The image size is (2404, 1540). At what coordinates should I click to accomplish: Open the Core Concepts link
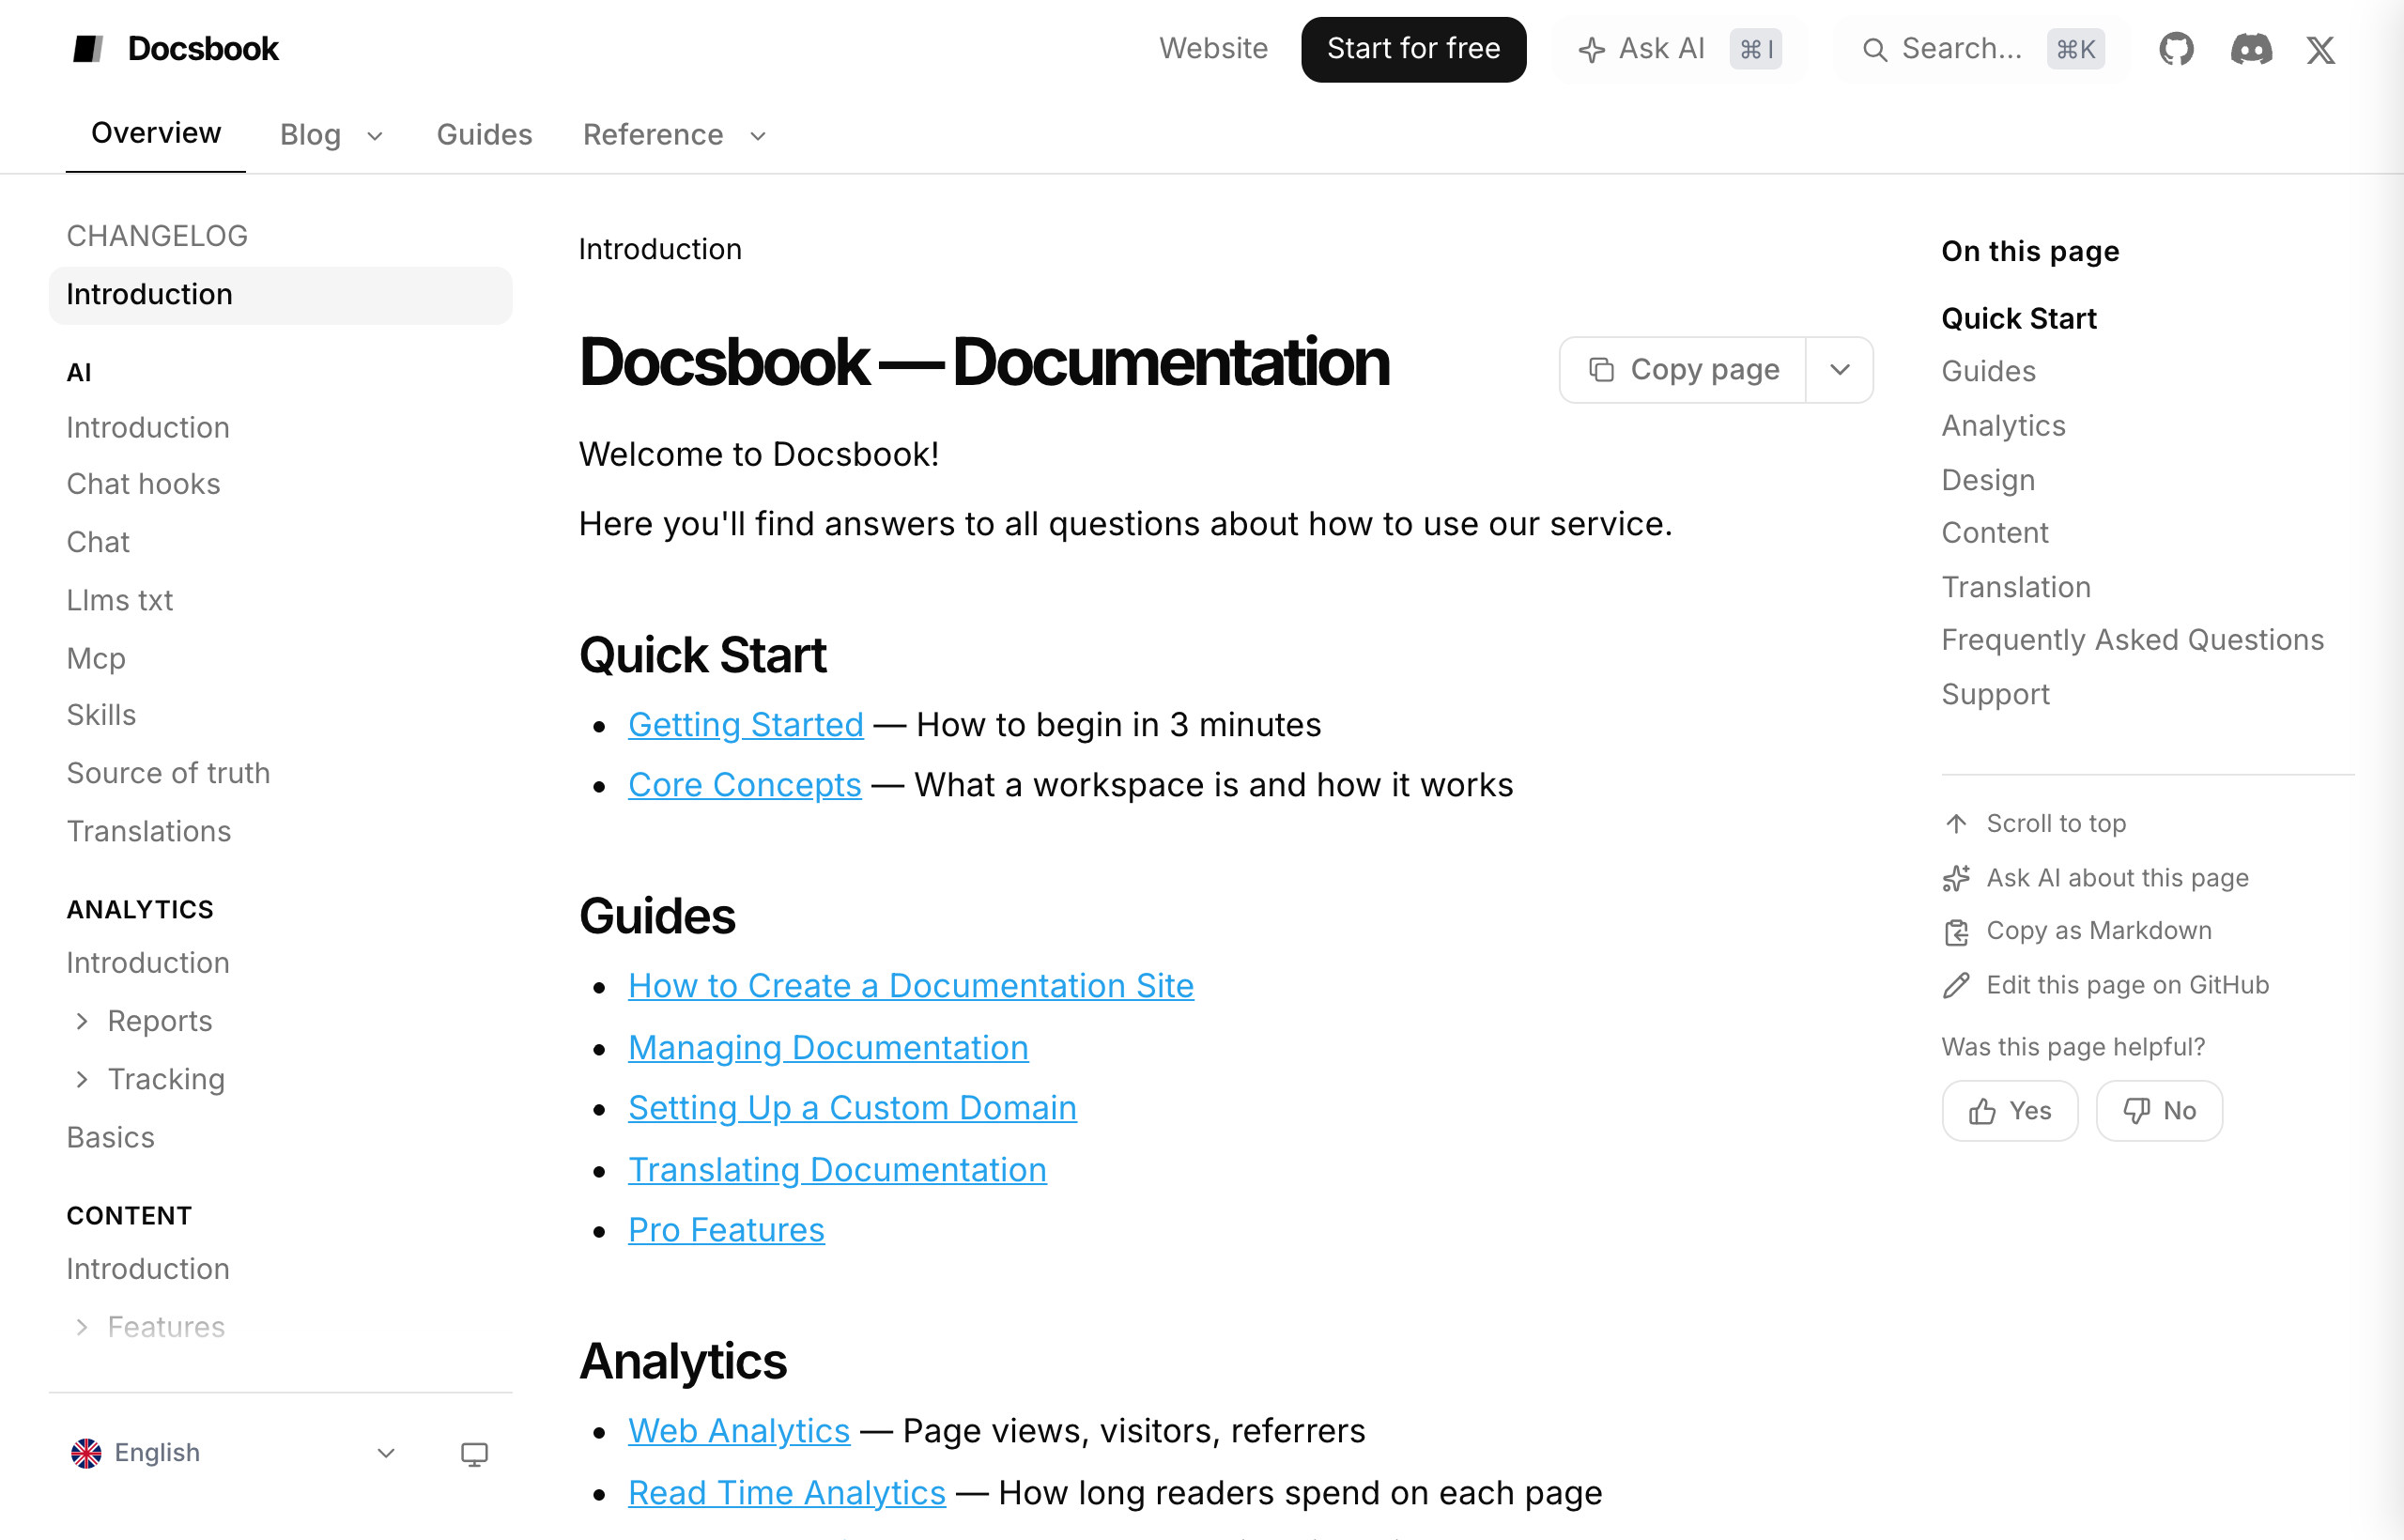pyautogui.click(x=744, y=785)
